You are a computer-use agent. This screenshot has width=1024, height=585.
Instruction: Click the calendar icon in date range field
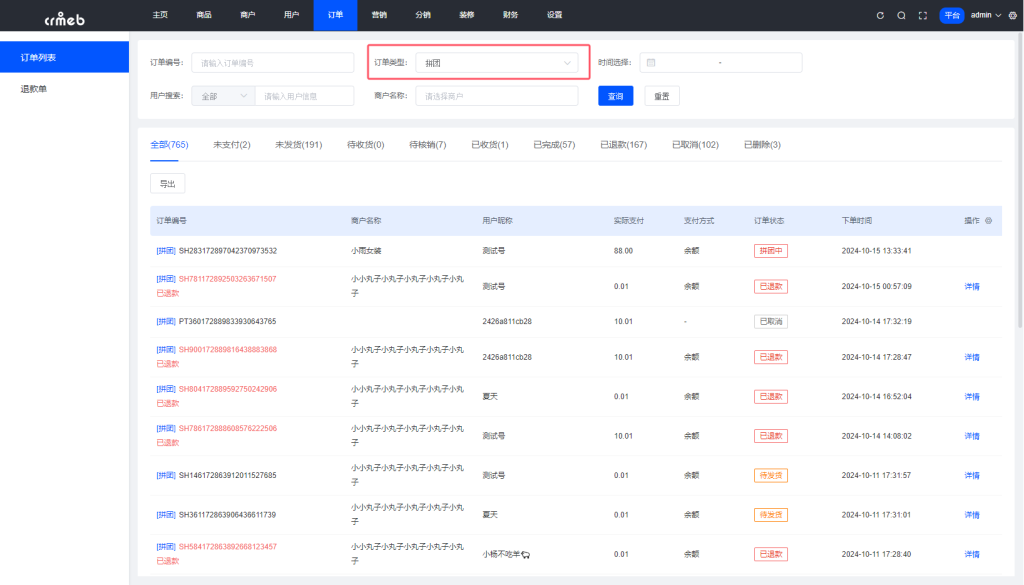click(x=651, y=63)
